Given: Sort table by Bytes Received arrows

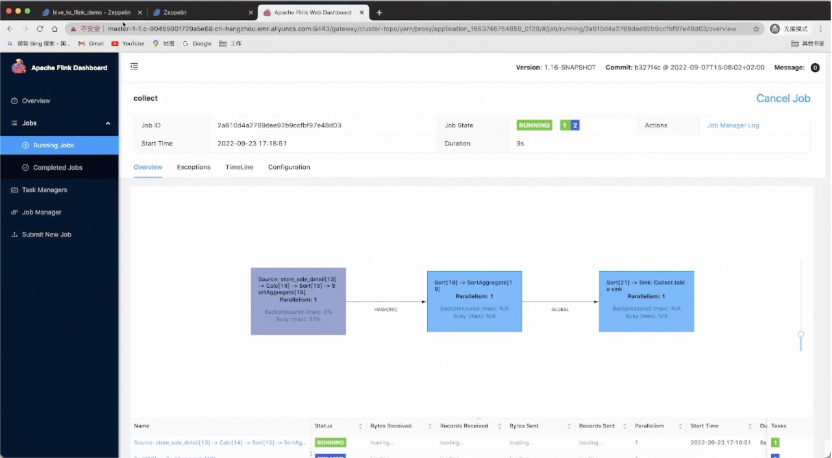Looking at the screenshot, I should pyautogui.click(x=430, y=426).
